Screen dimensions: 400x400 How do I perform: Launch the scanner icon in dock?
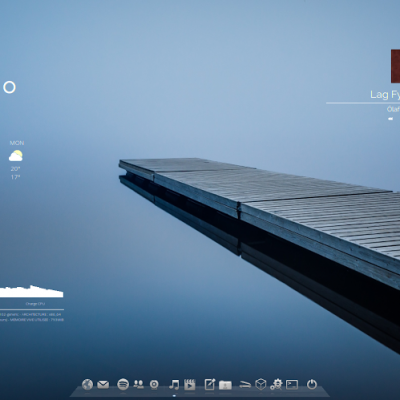[x=245, y=385]
